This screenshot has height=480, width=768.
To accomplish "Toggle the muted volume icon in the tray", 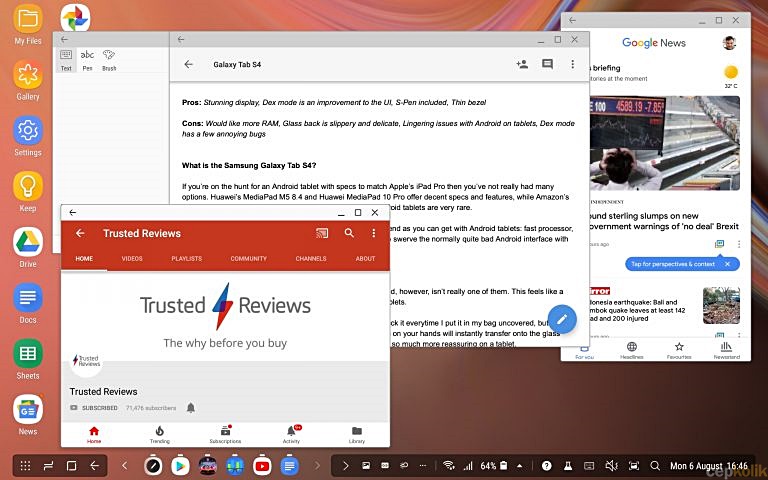I will point(611,466).
